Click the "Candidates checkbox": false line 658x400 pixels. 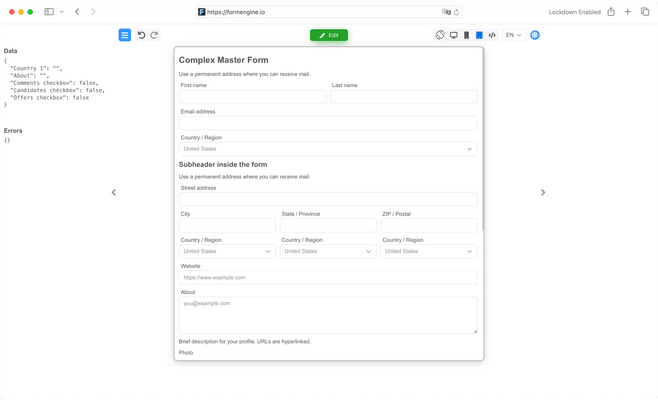[57, 90]
